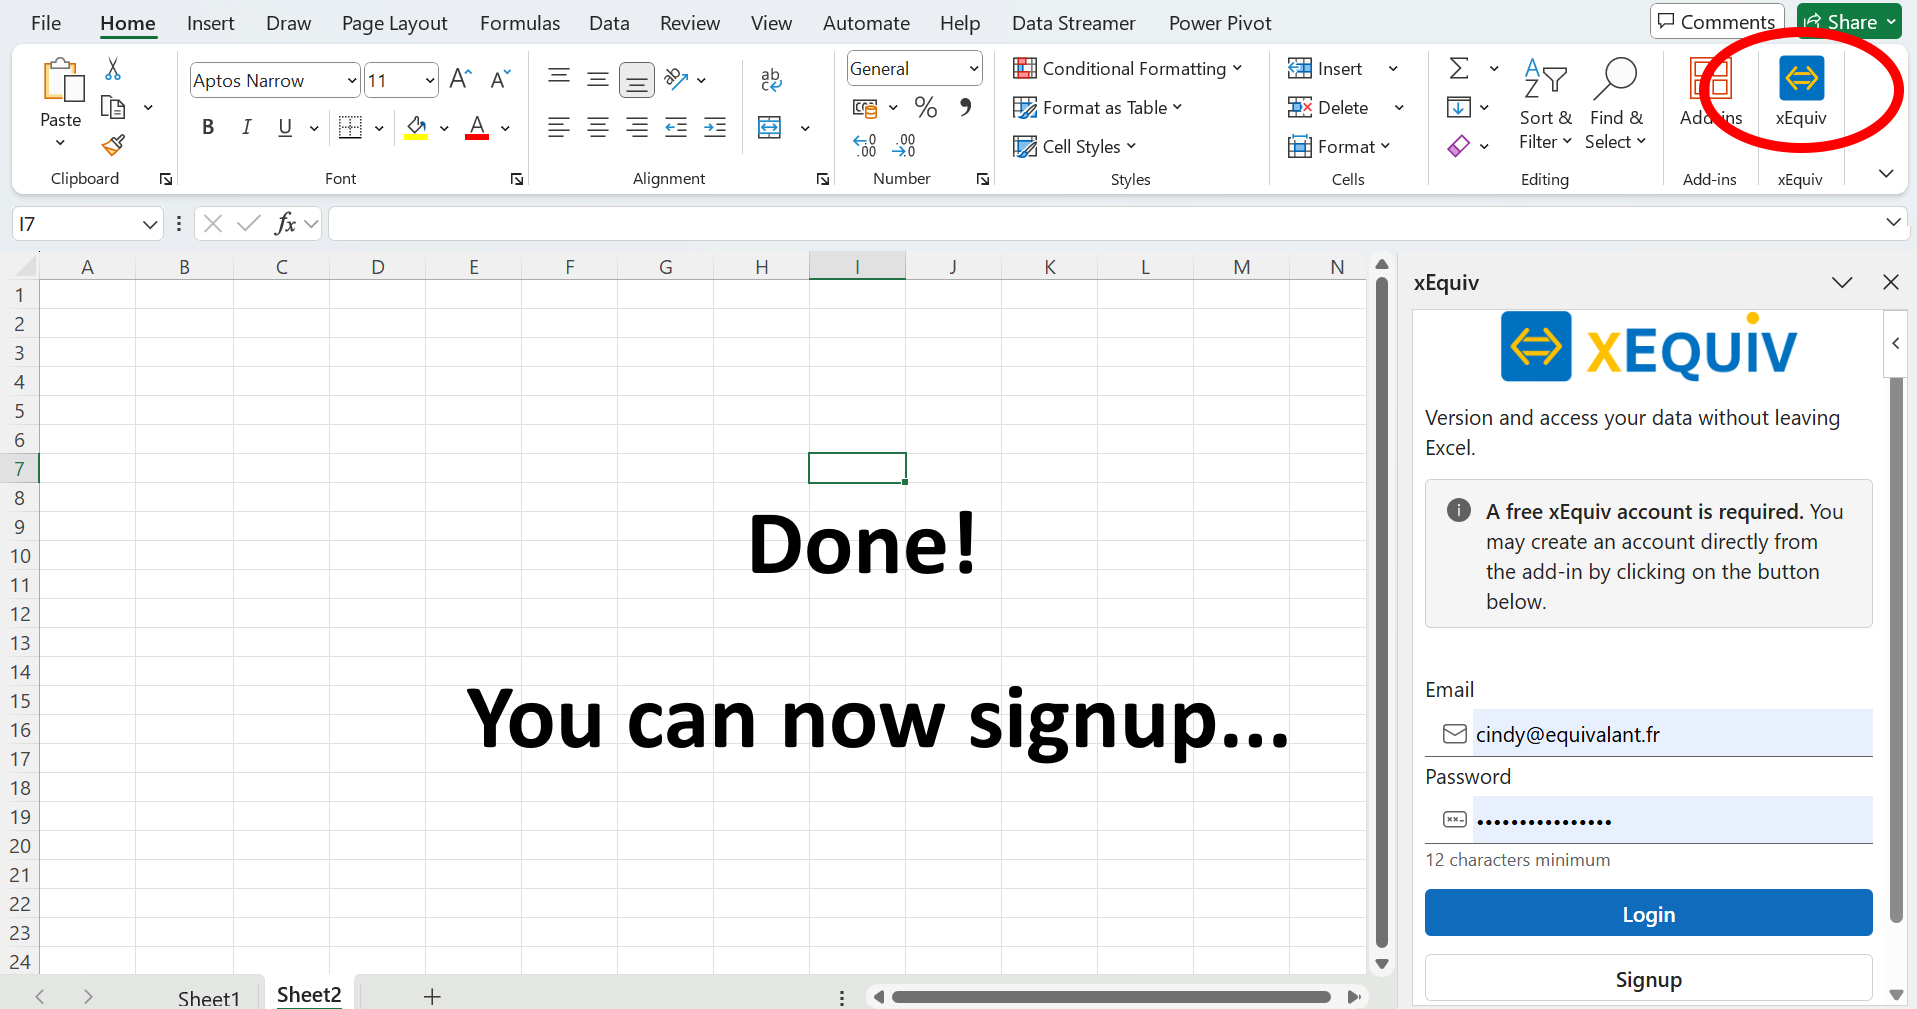
Task: Click the Merge & Center icon
Action: coord(770,128)
